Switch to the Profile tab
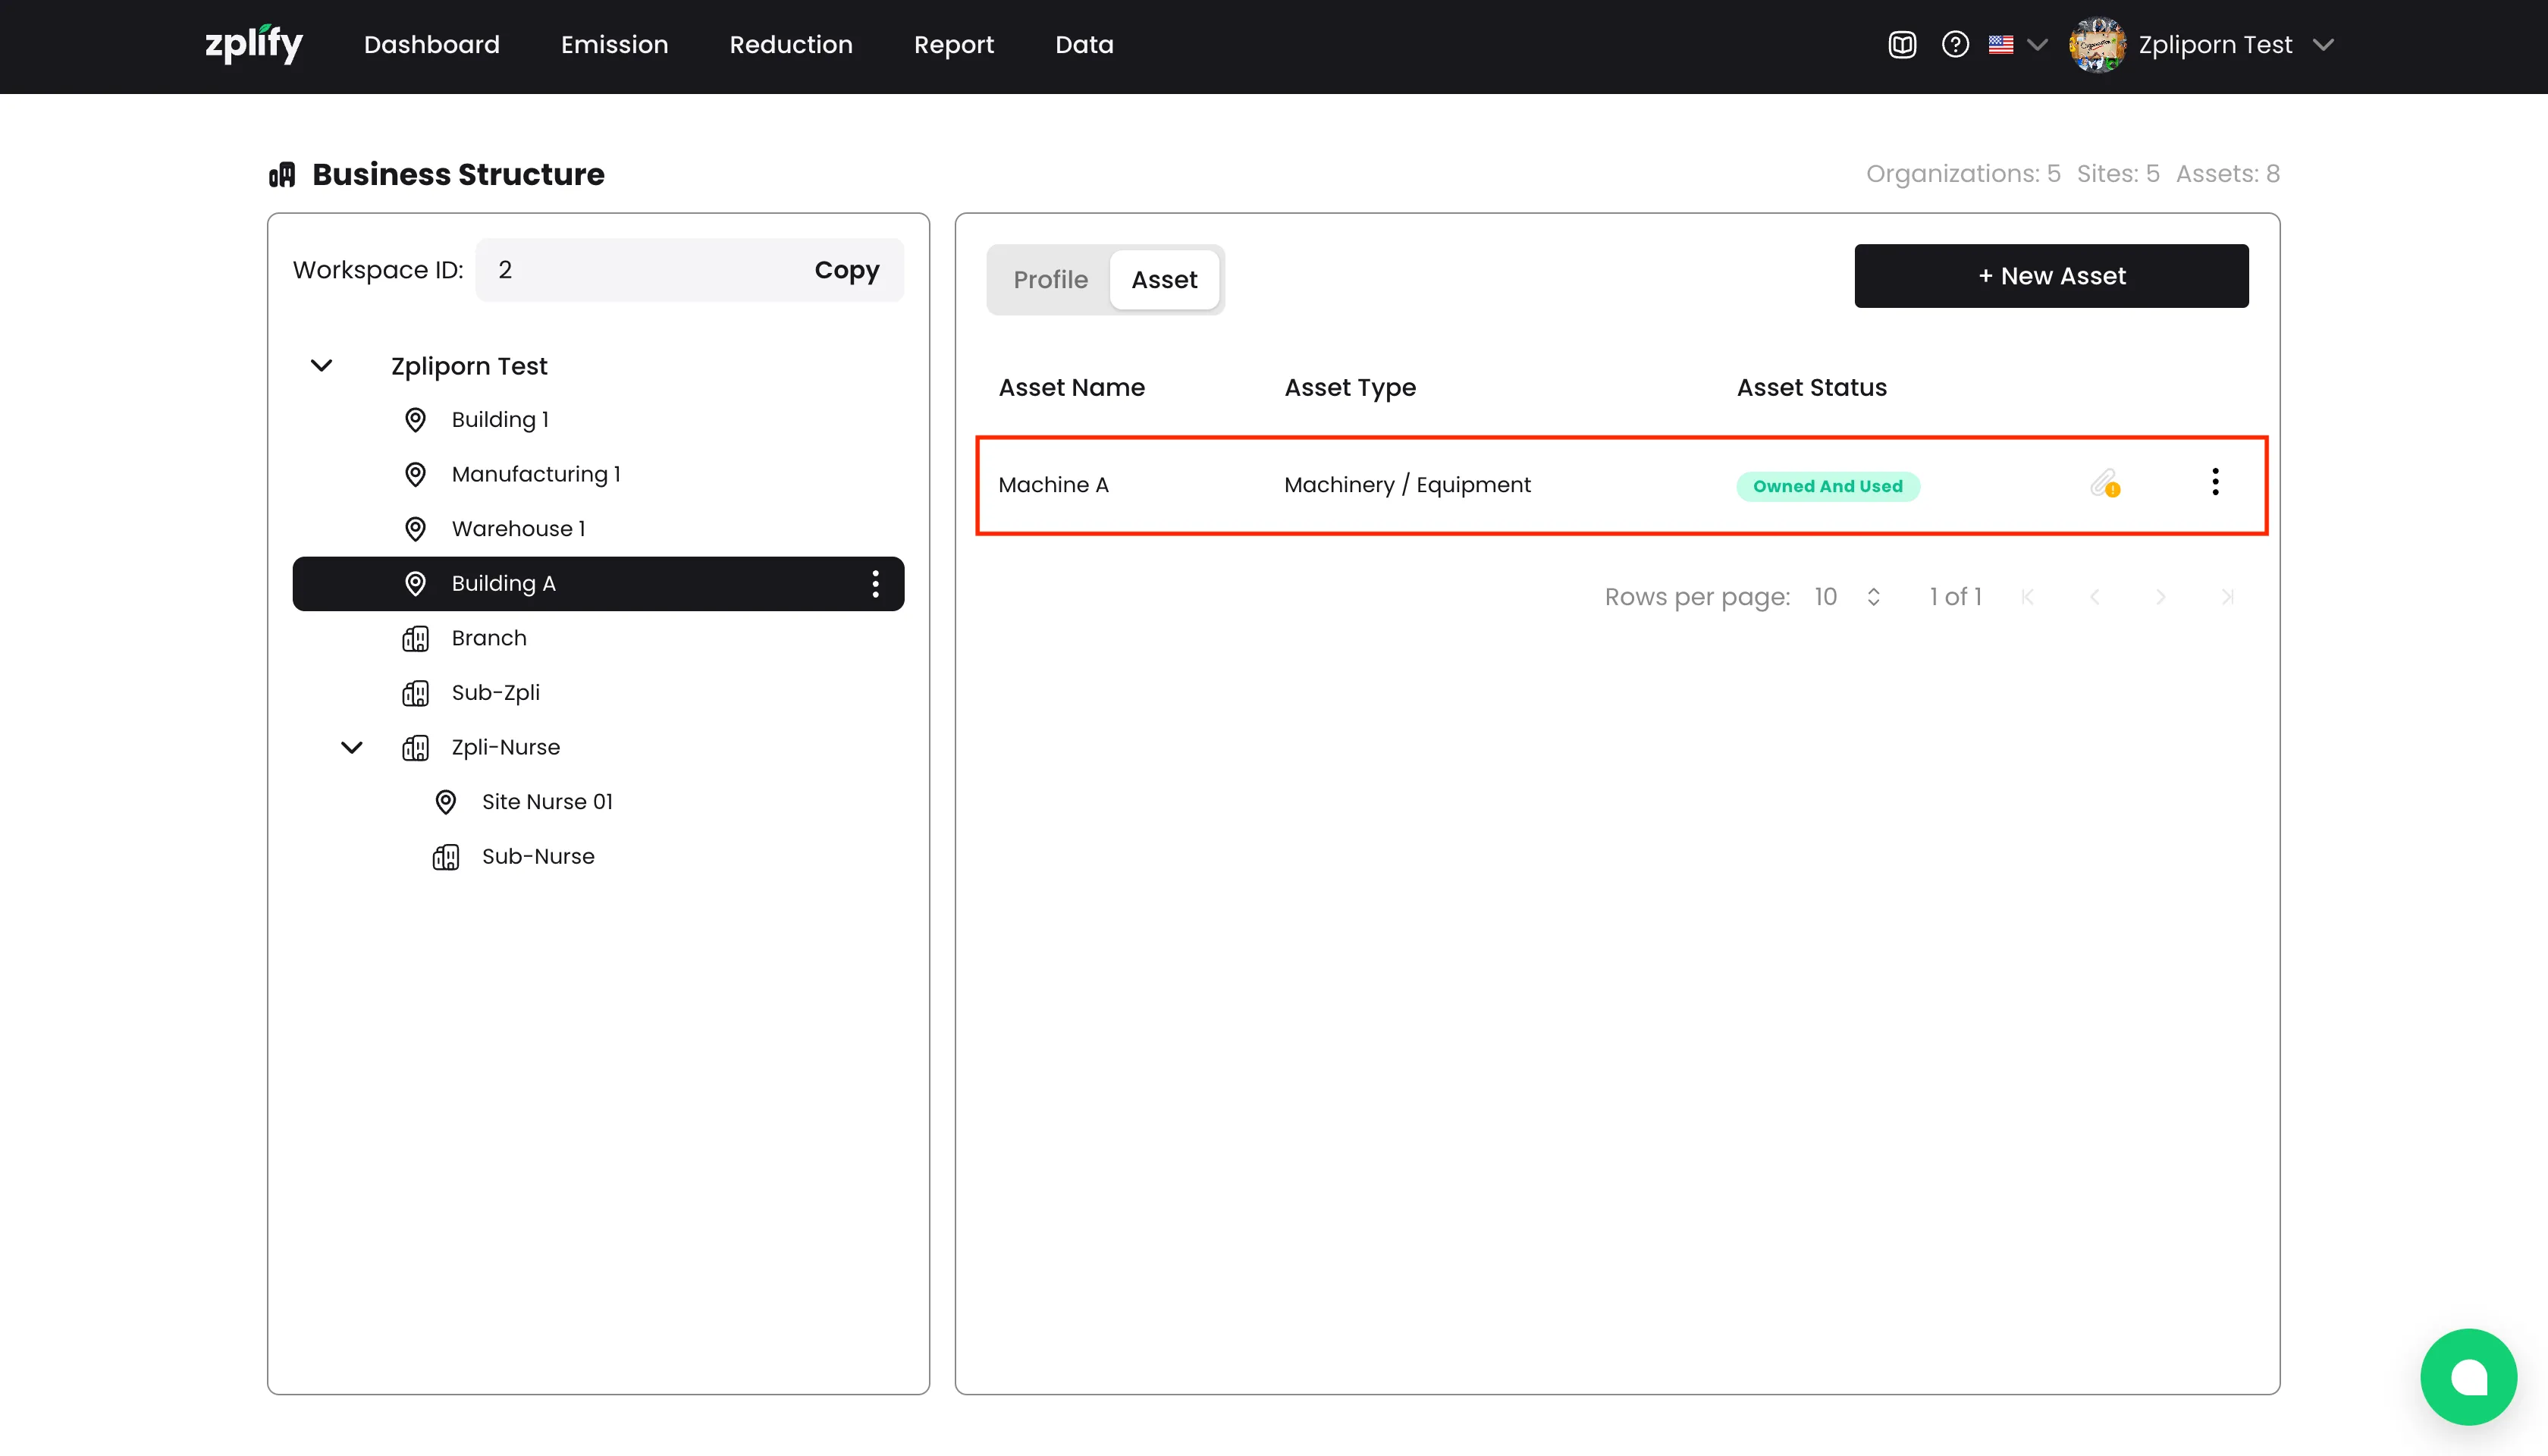 pyautogui.click(x=1050, y=280)
